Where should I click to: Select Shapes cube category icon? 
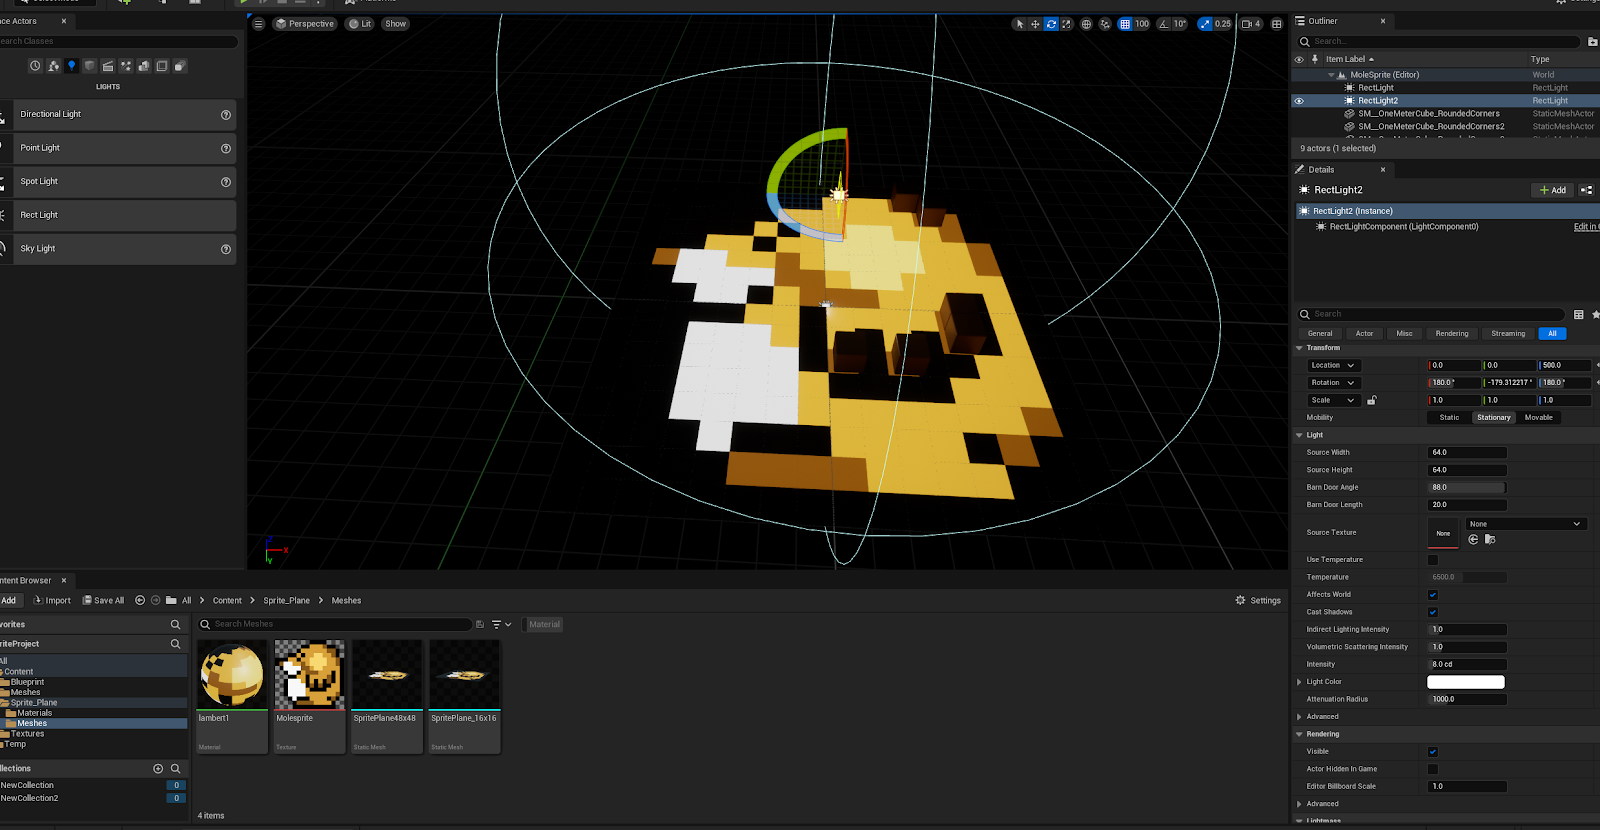(89, 66)
